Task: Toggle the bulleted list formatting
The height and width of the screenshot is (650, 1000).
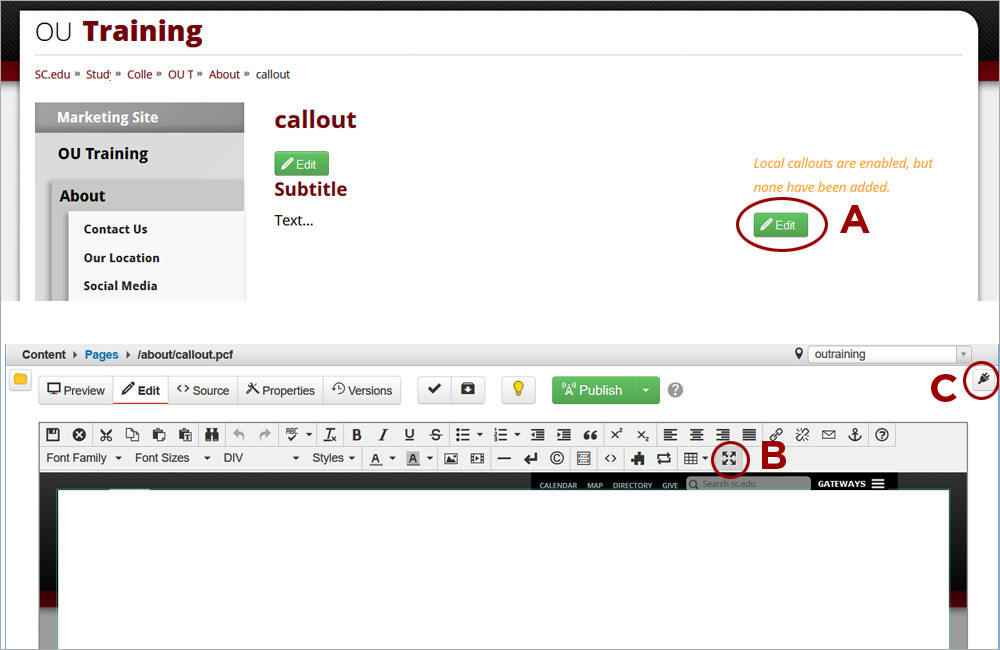Action: point(463,434)
